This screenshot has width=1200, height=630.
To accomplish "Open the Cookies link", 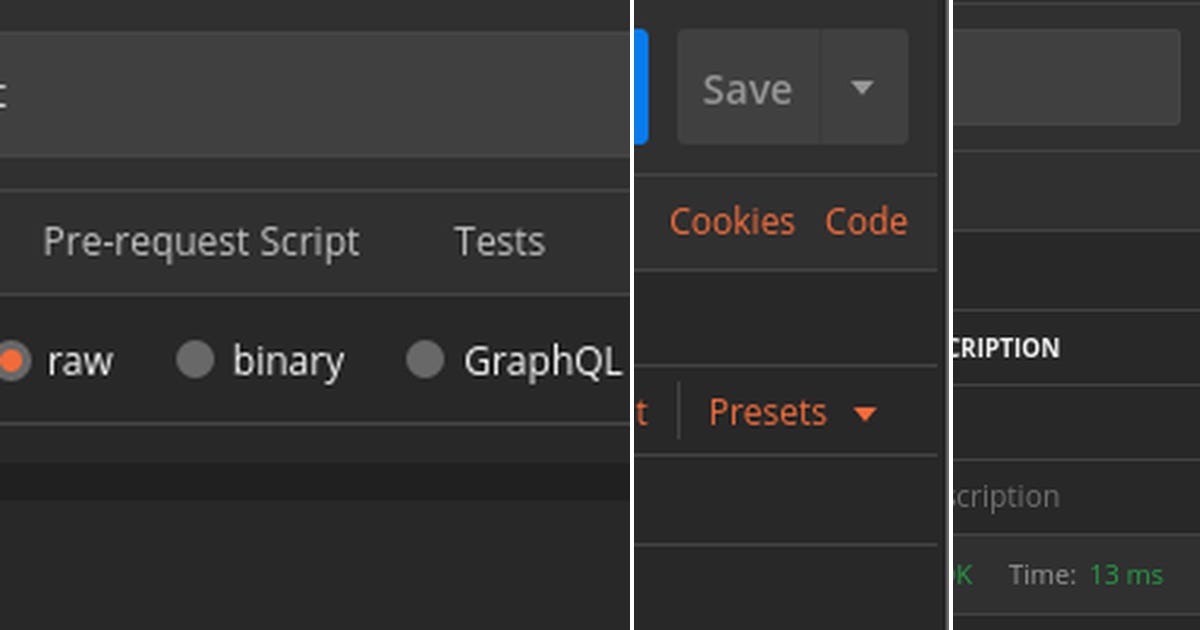I will (x=732, y=221).
